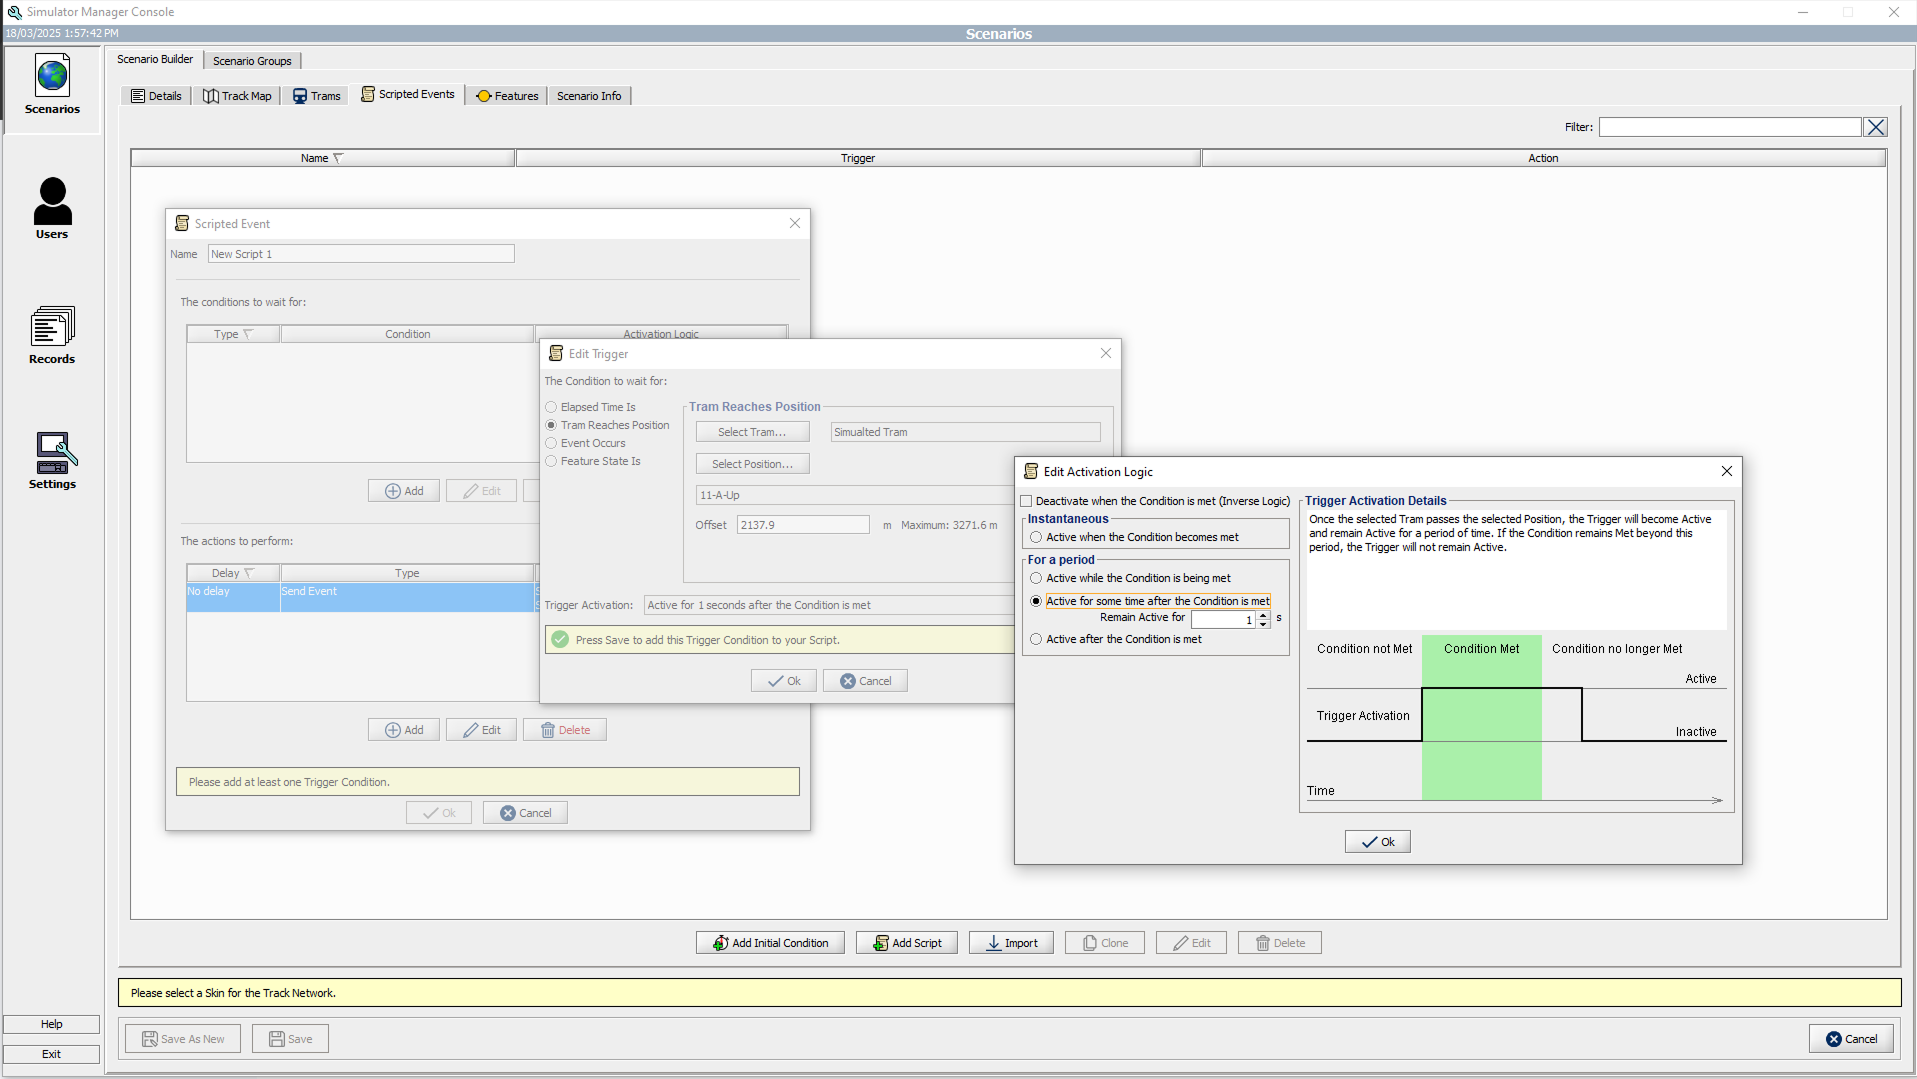The width and height of the screenshot is (1917, 1079).
Task: Click the Add Script button
Action: pos(907,943)
